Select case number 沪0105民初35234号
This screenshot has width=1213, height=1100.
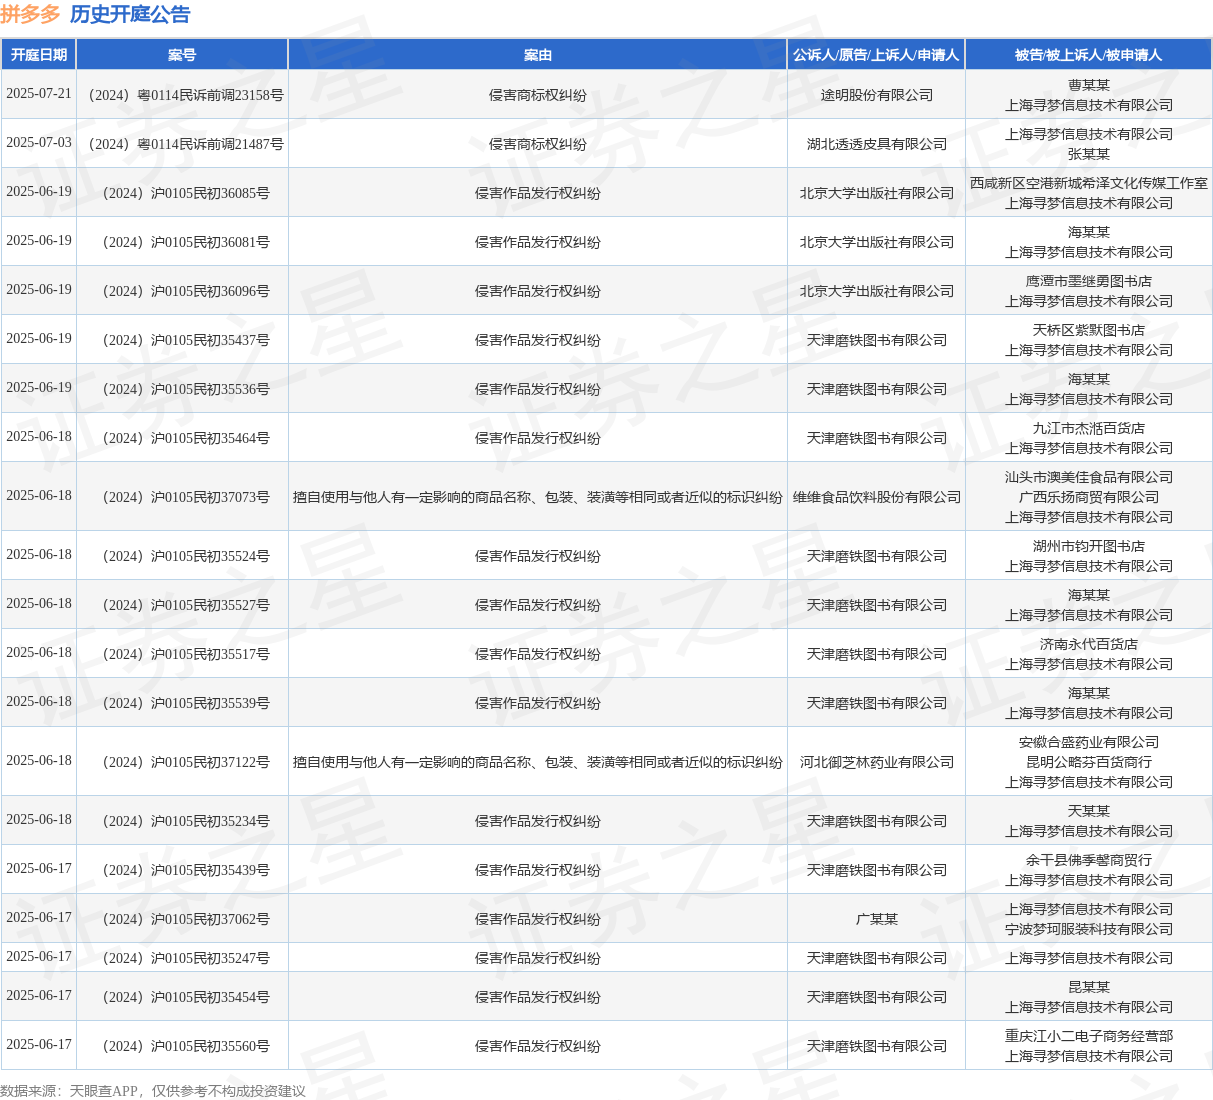click(182, 821)
